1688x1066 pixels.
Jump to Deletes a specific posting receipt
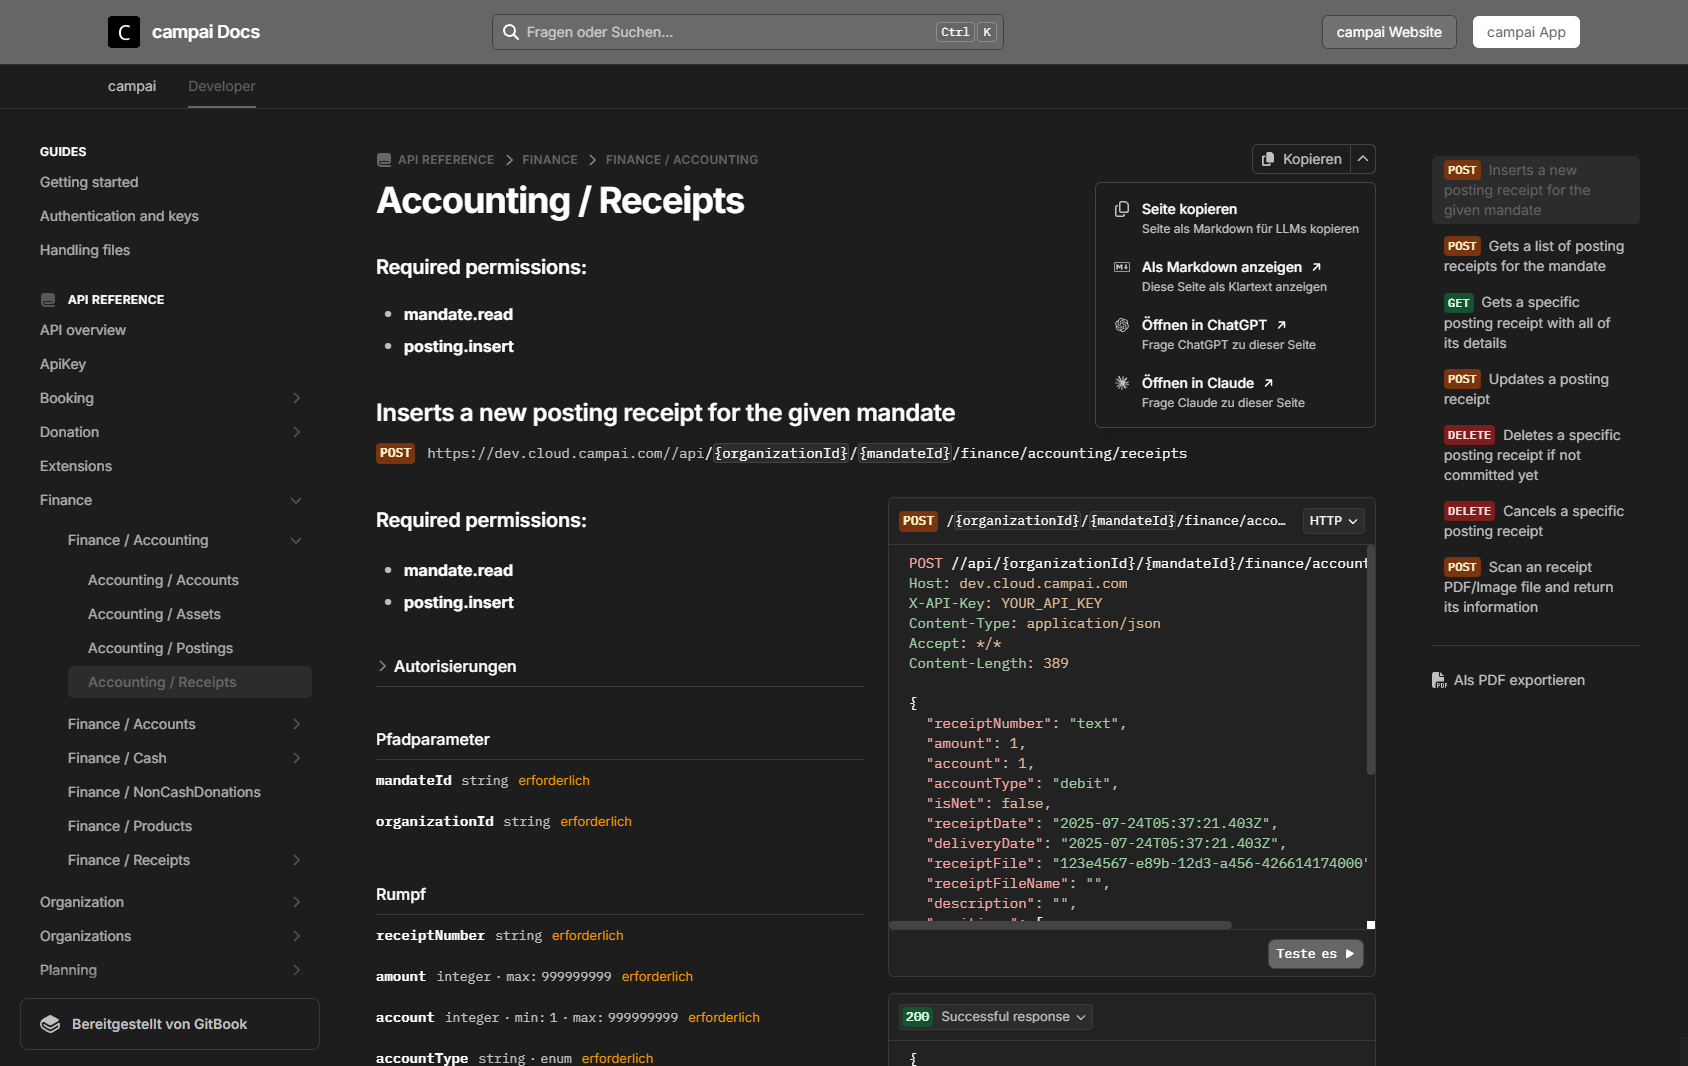click(1536, 455)
